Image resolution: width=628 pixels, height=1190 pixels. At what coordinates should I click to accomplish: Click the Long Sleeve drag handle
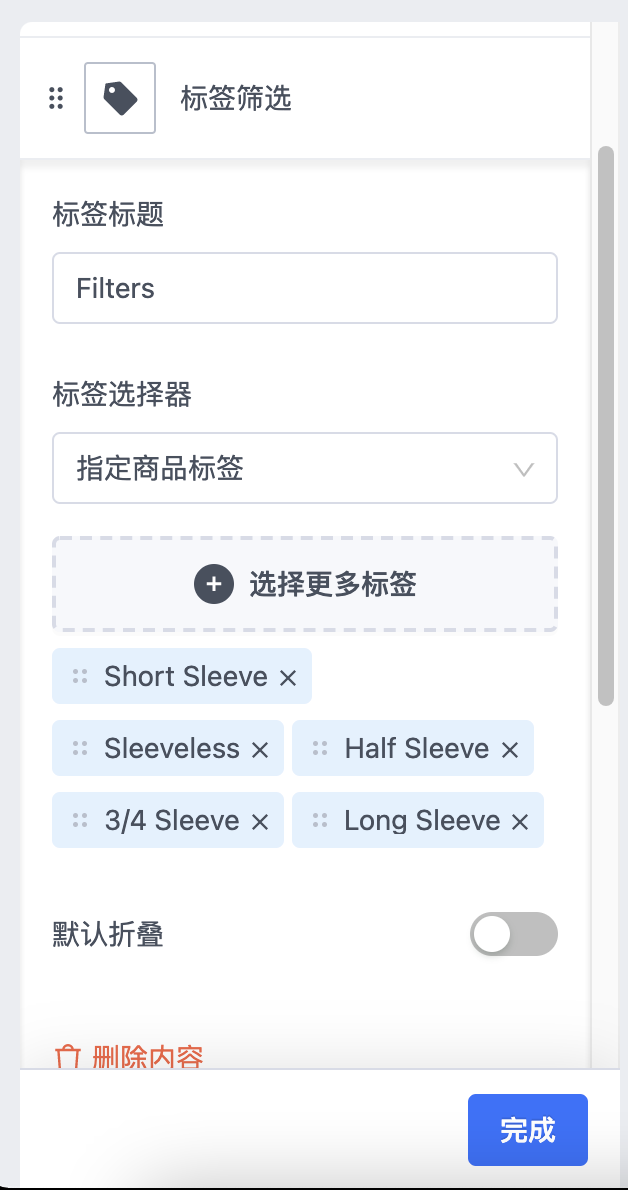tap(320, 821)
